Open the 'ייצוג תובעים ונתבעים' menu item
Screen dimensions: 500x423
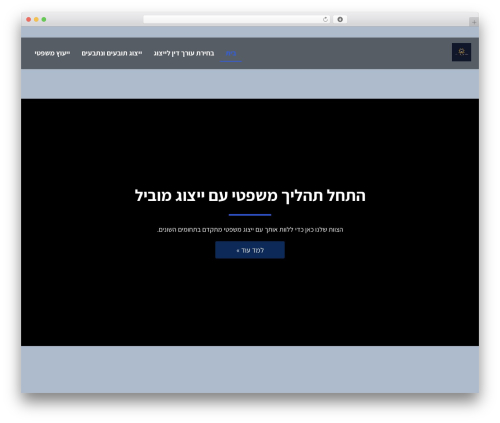pos(112,53)
